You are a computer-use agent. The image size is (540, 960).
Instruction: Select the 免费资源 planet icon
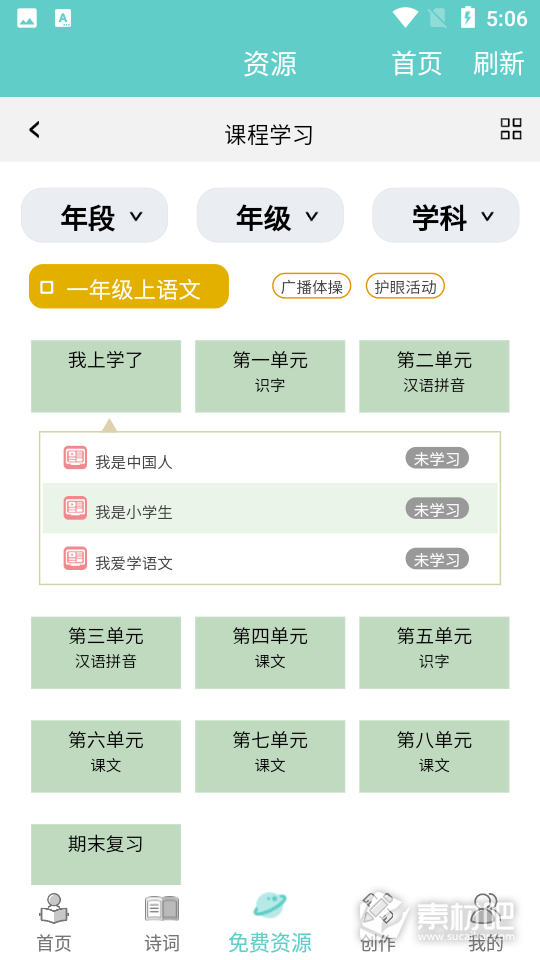[270, 906]
